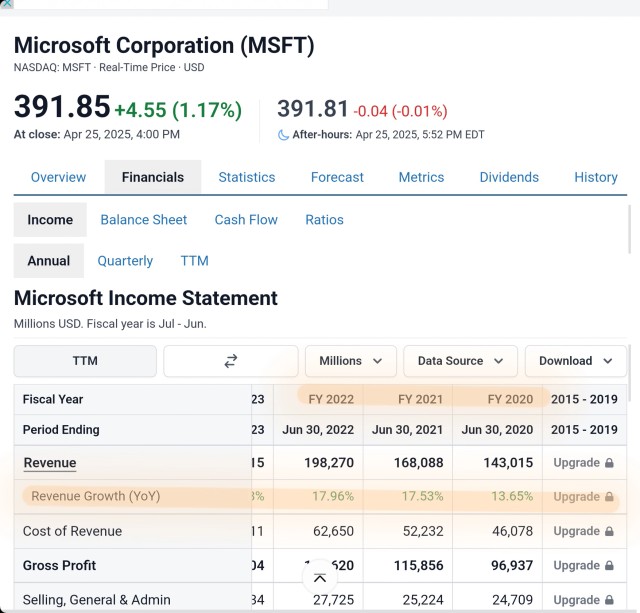Toggle the TTM column button
This screenshot has height=613, width=640.
pos(85,361)
